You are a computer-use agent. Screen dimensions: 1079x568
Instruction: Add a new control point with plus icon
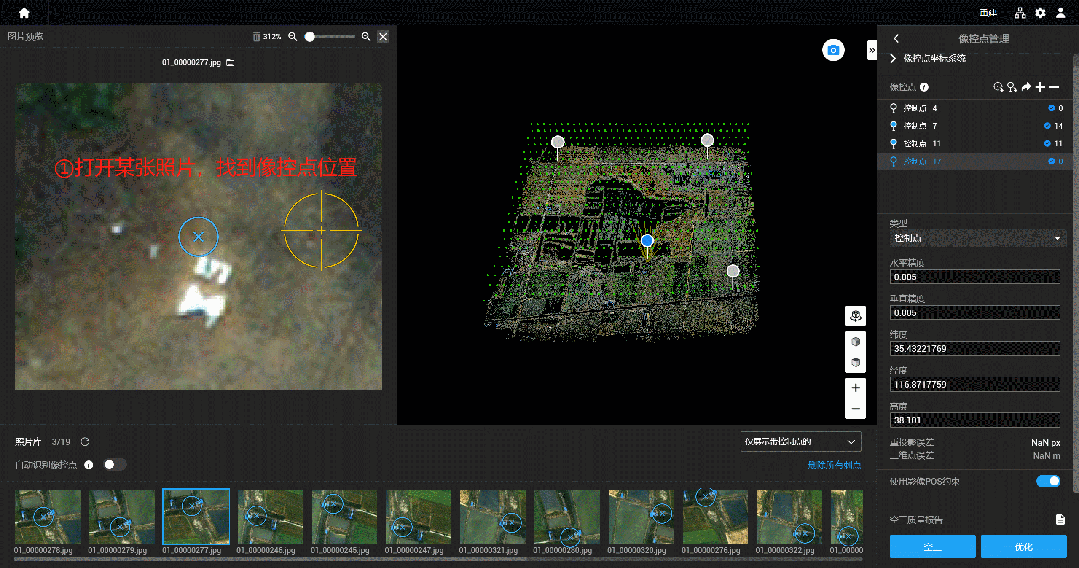point(1040,87)
